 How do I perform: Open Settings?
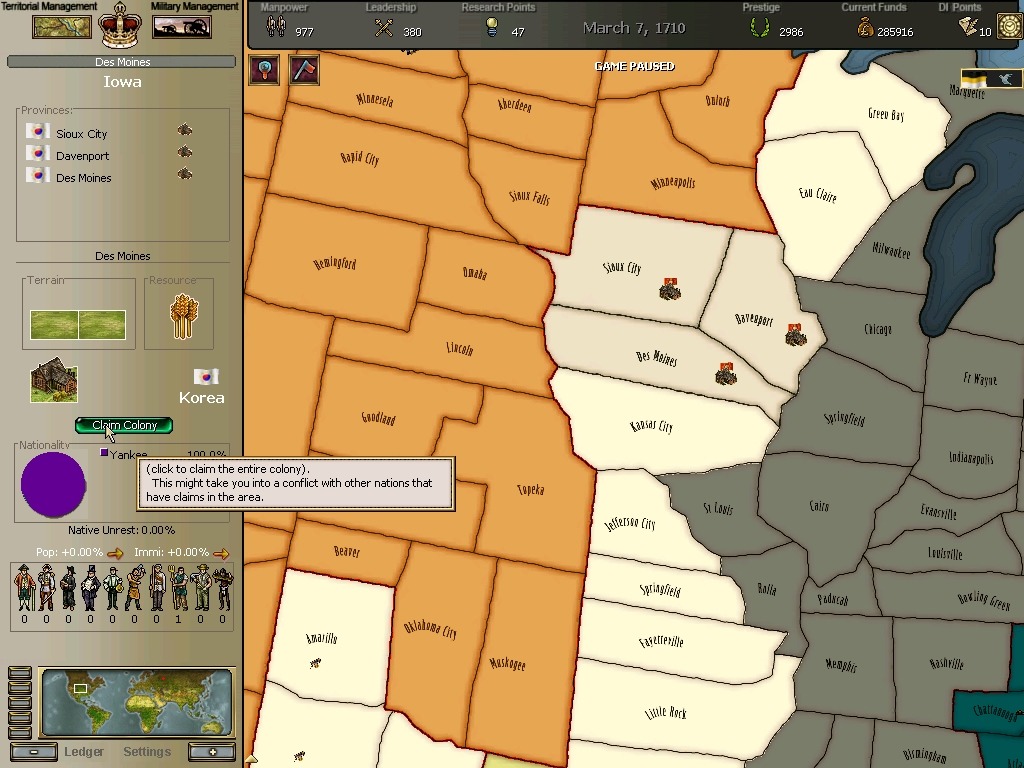147,752
